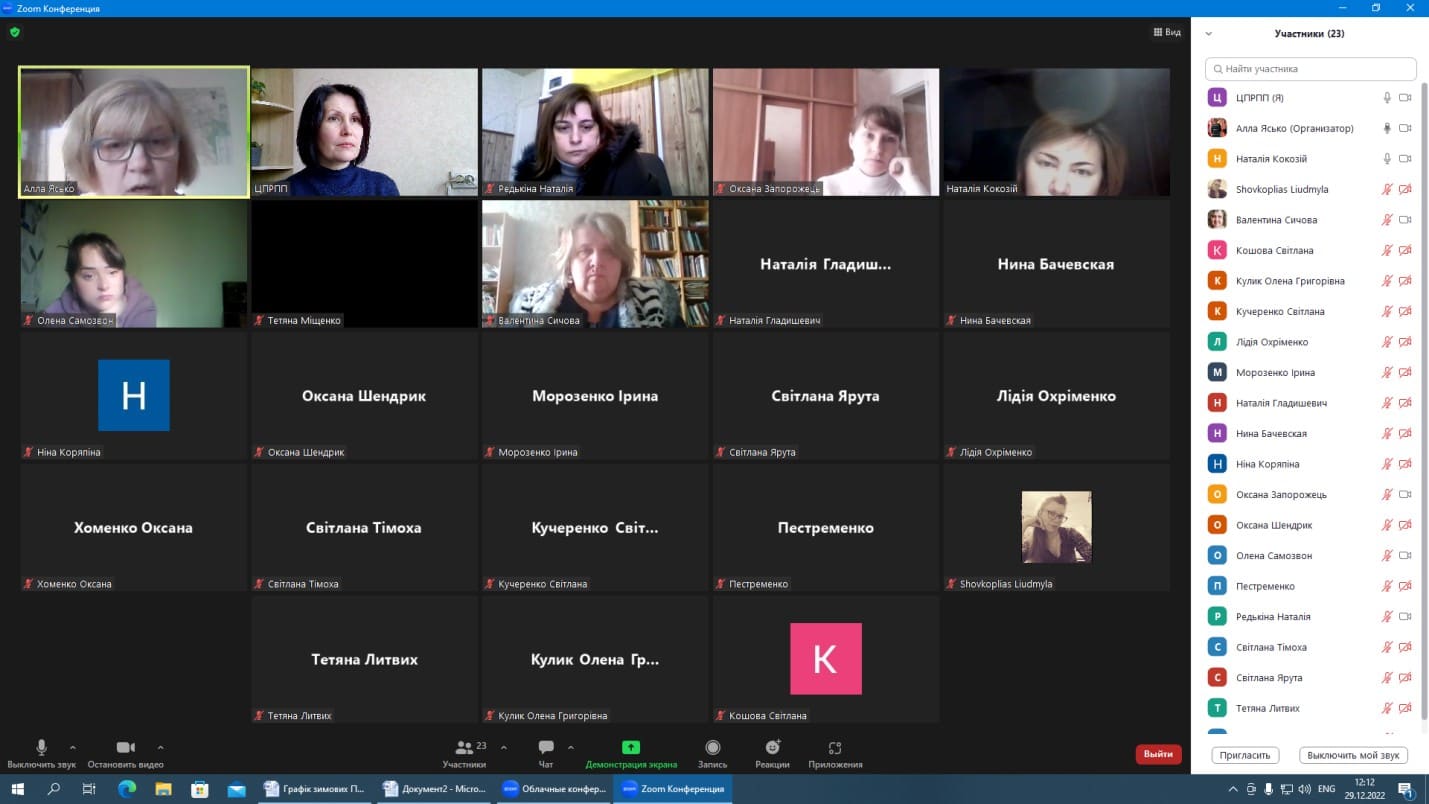Click the camera icon for Редькіна Наталія in list
Screen dimensions: 1429x804
(1405, 616)
